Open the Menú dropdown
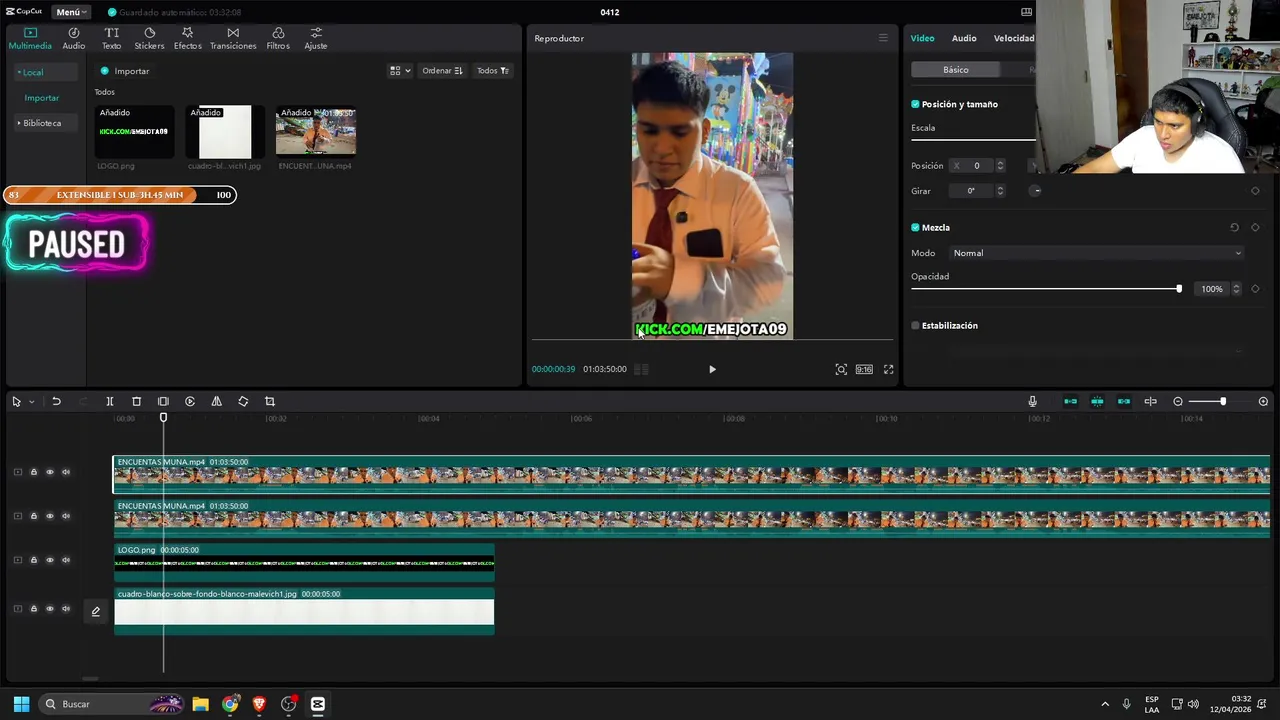 pos(71,12)
